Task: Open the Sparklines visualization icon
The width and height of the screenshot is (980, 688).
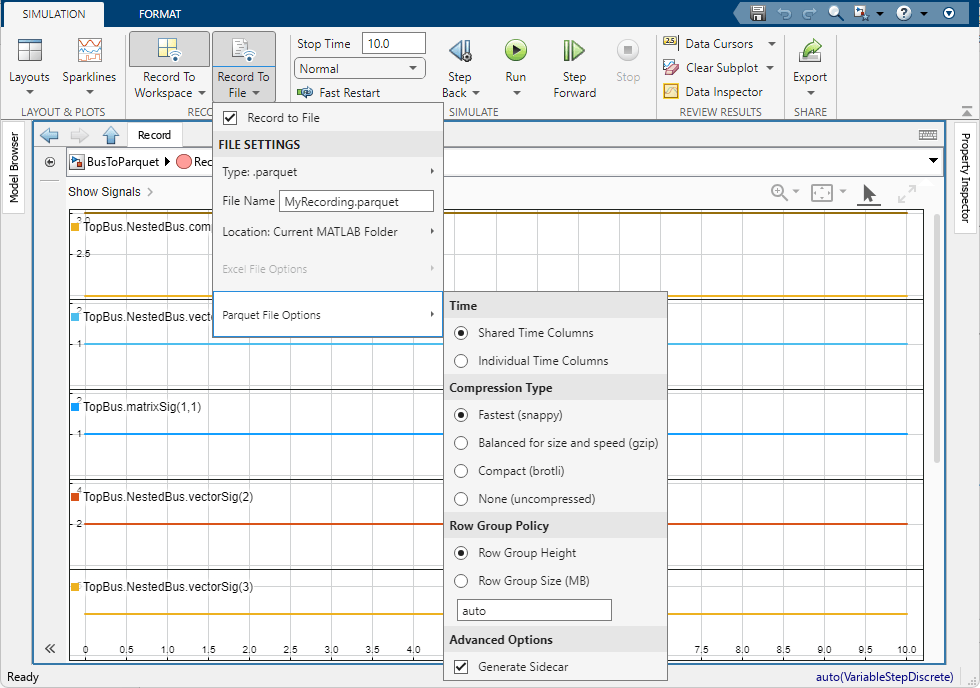Action: point(89,50)
